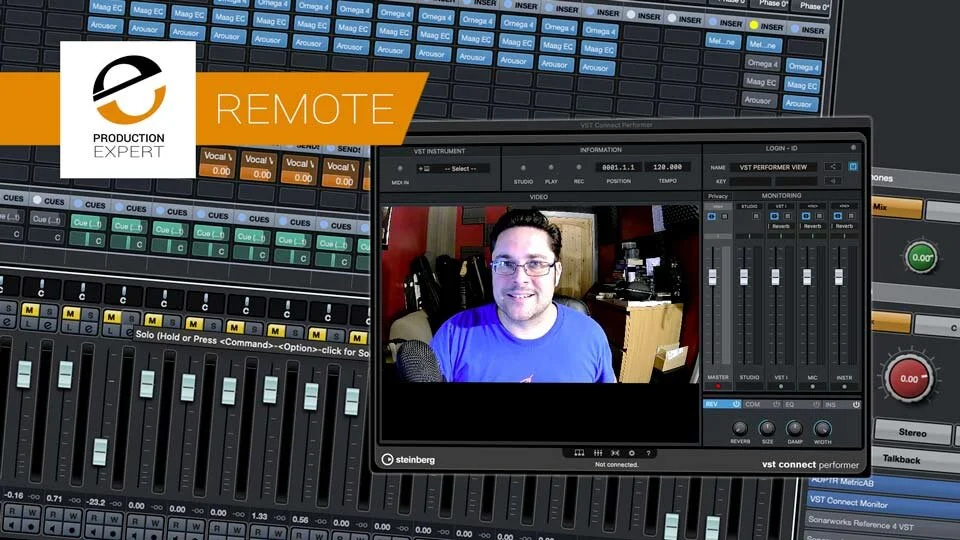
Task: Click the MIC channel fader handle
Action: coord(807,277)
